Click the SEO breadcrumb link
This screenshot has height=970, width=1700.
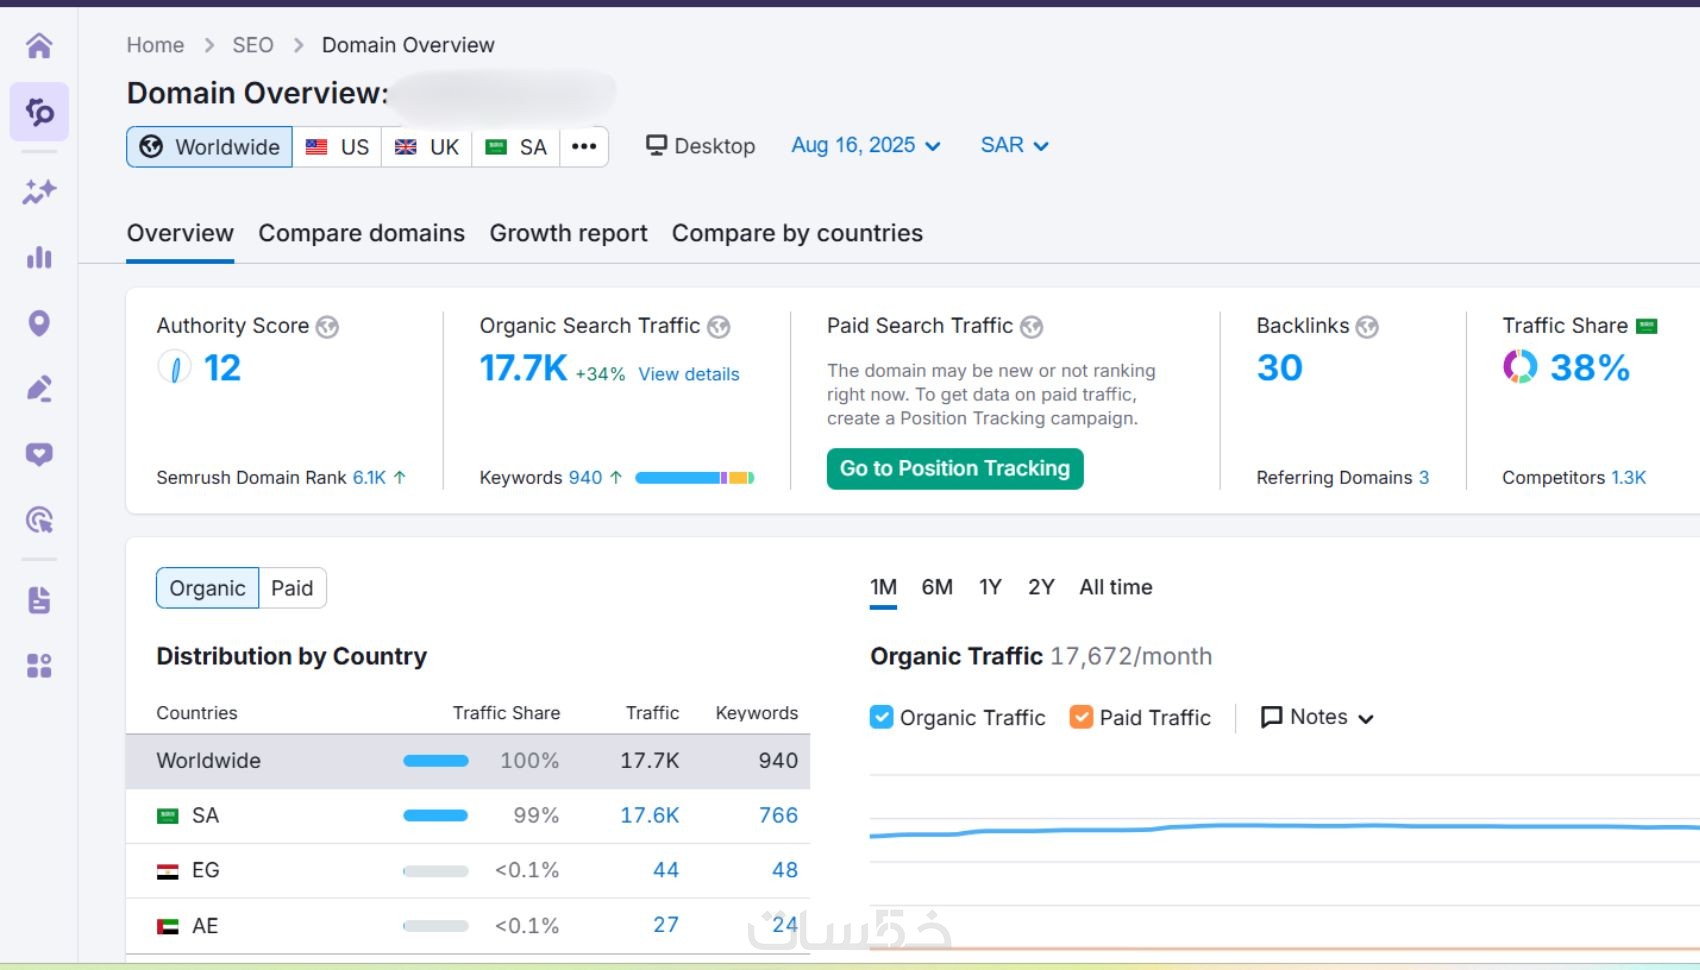[253, 45]
